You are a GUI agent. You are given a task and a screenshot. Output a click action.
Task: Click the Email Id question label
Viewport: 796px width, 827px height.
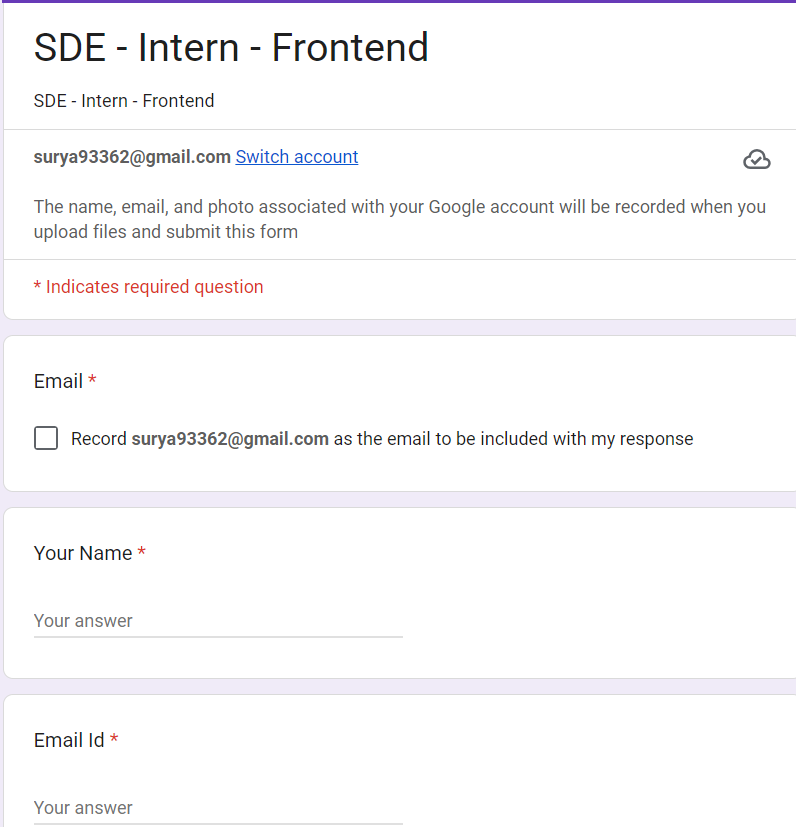(x=69, y=740)
